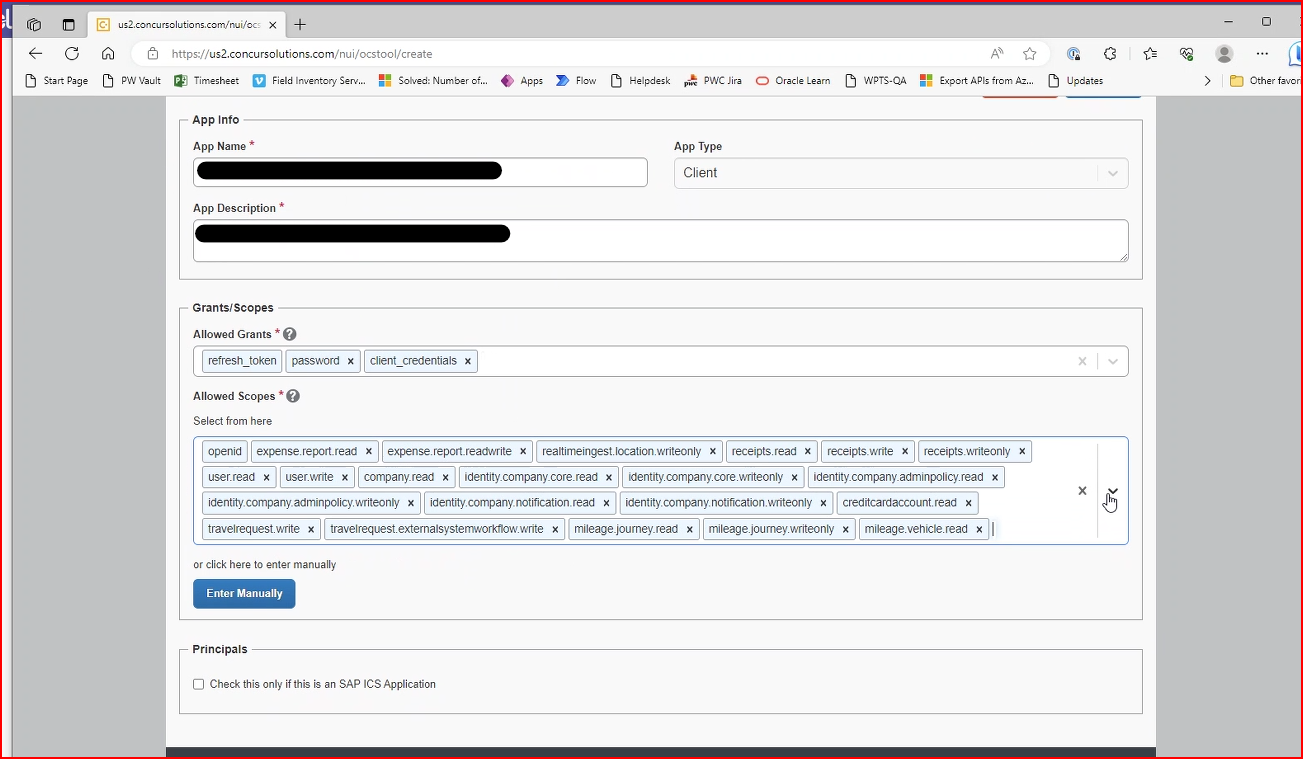Click the Enter Manually button

244,593
